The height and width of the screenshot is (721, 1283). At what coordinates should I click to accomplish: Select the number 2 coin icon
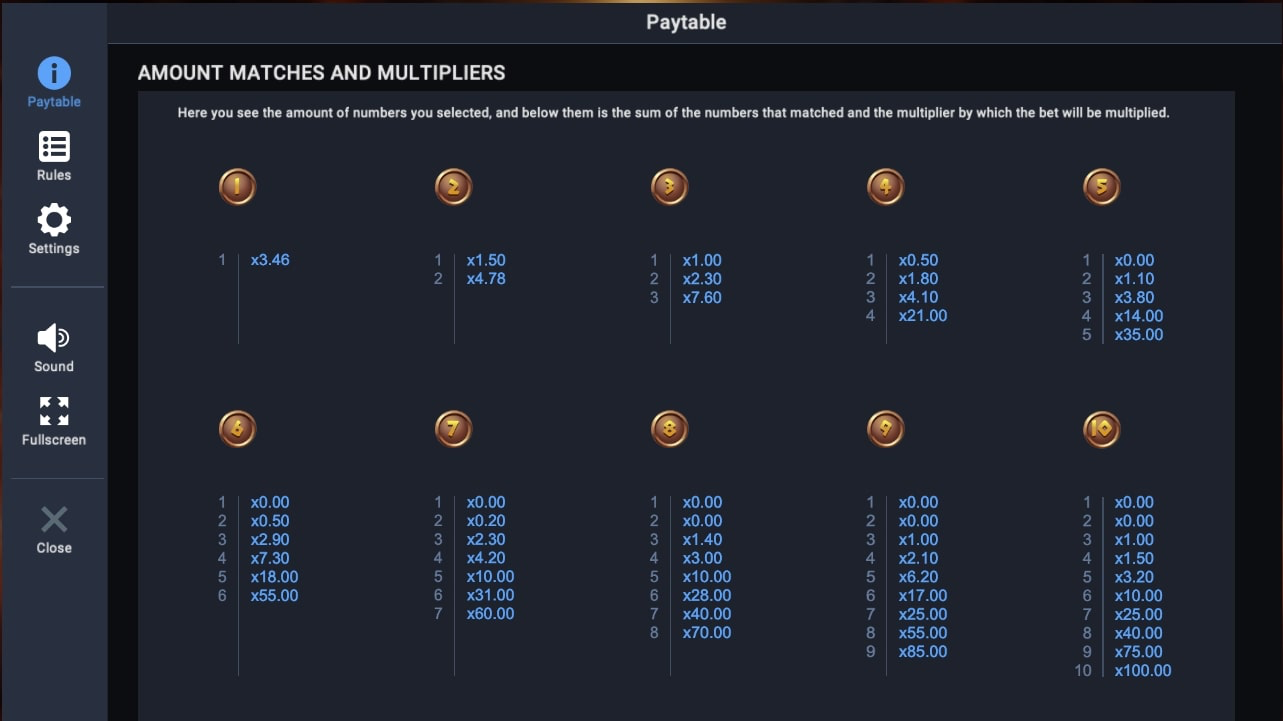click(453, 186)
